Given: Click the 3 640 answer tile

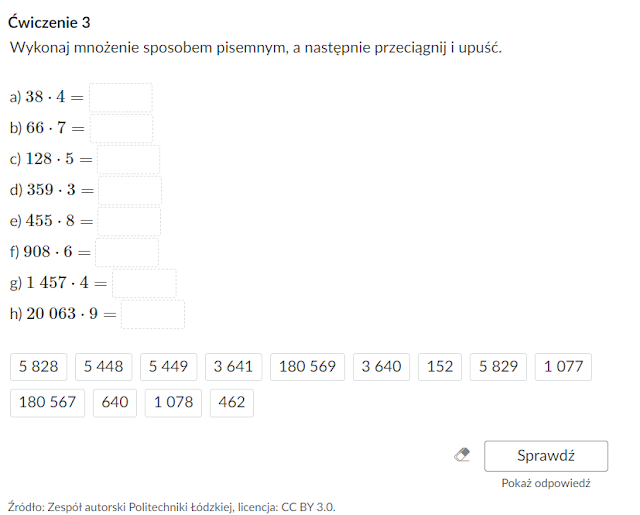Looking at the screenshot, I should click(x=381, y=366).
